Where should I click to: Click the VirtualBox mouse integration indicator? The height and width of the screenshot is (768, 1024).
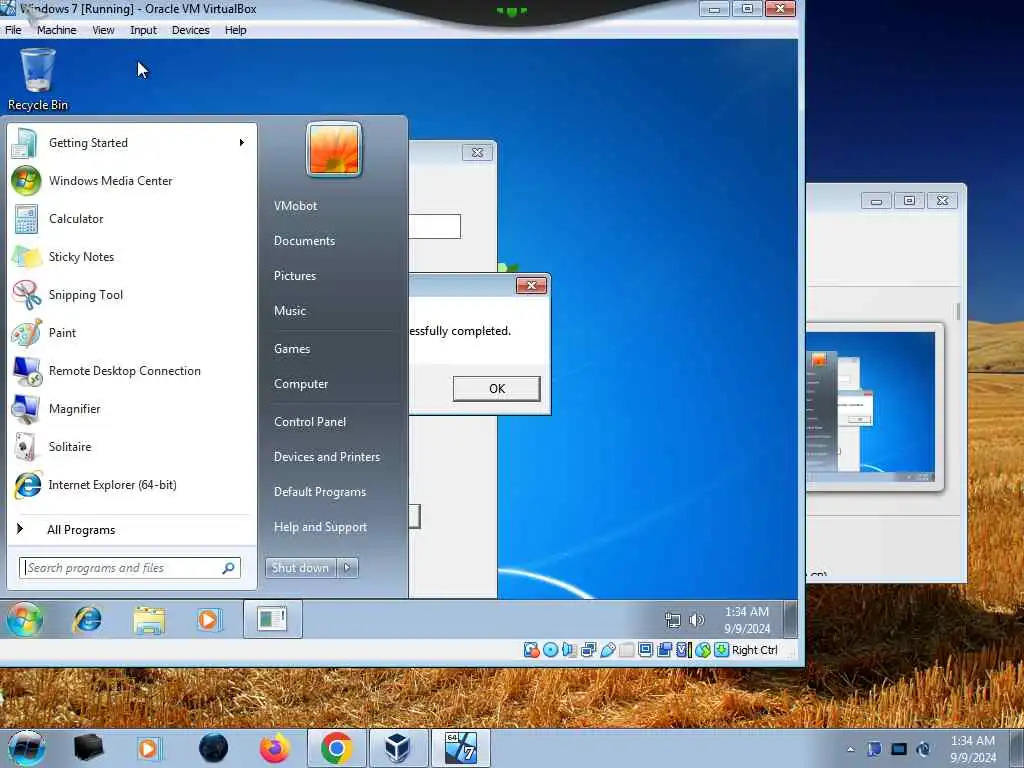(x=703, y=650)
